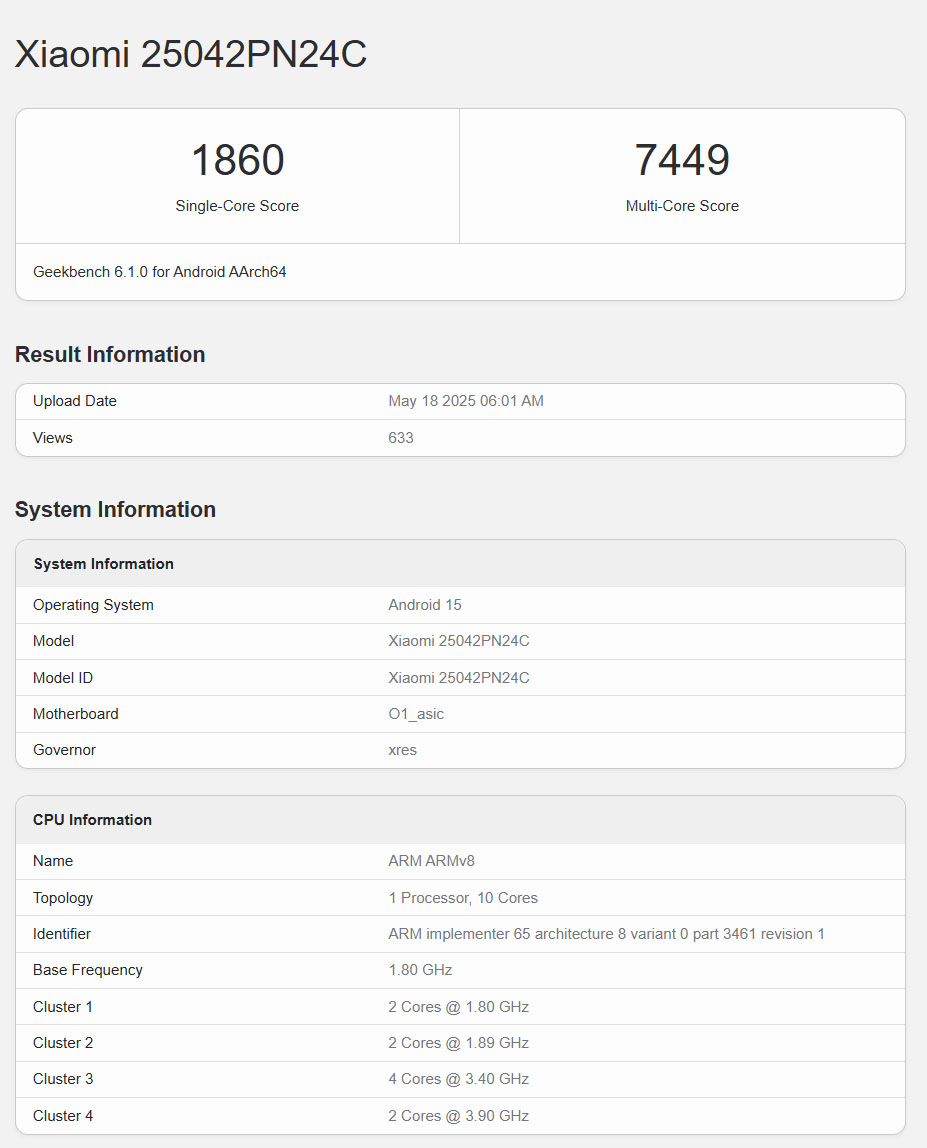Select the value "4 Cores @ 3.40 GHz"
The width and height of the screenshot is (927, 1148).
(458, 1078)
